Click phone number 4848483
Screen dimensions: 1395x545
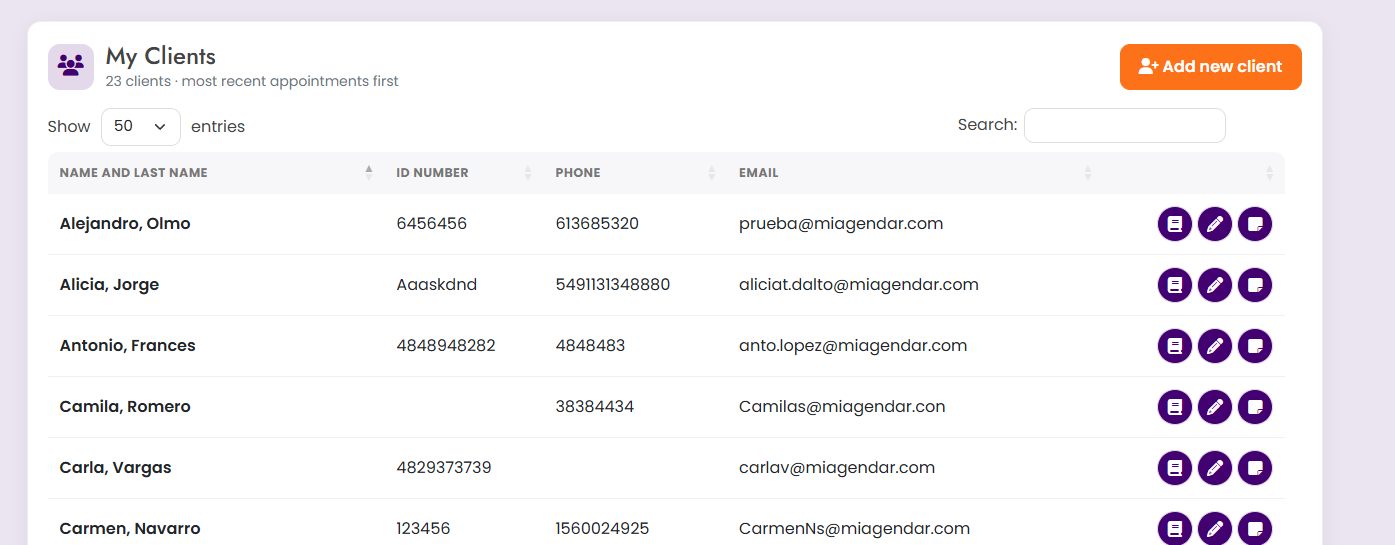point(591,346)
